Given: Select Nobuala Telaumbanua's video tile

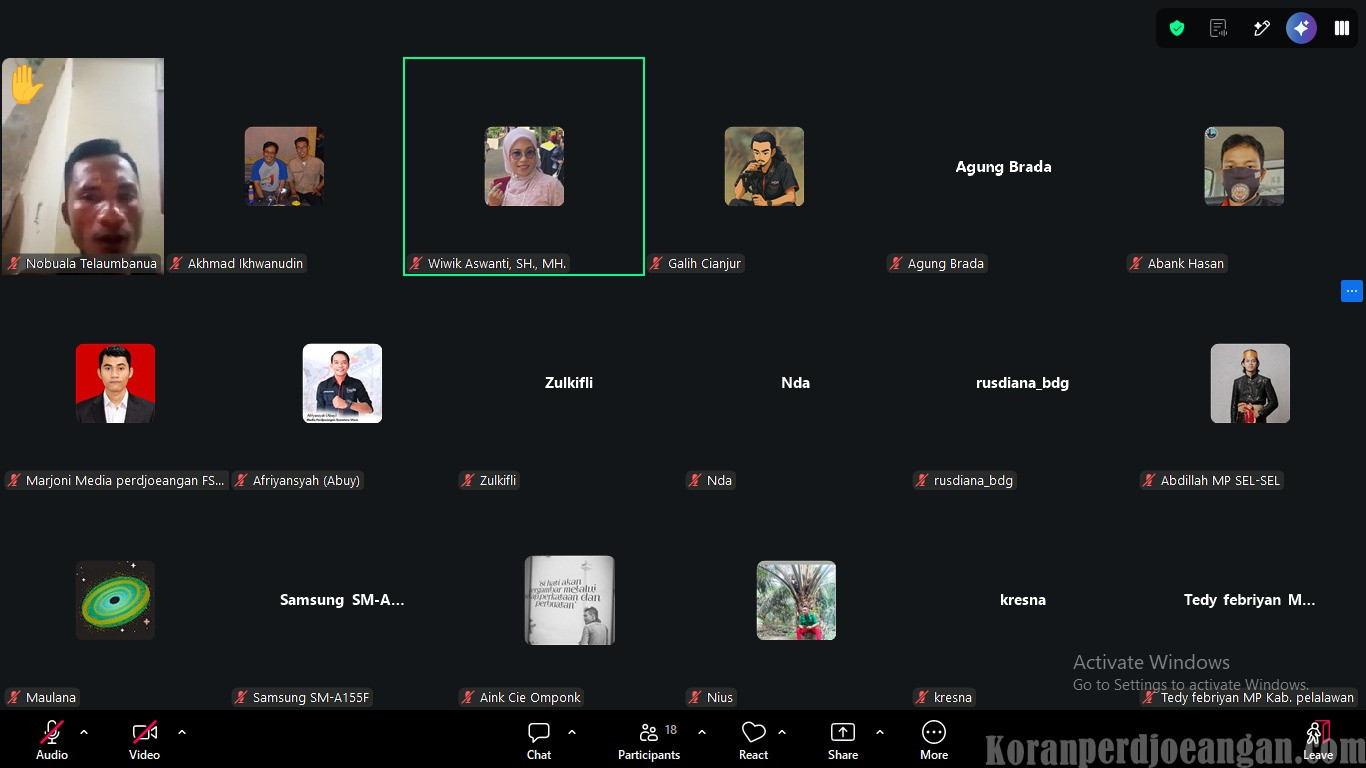Looking at the screenshot, I should 83,166.
